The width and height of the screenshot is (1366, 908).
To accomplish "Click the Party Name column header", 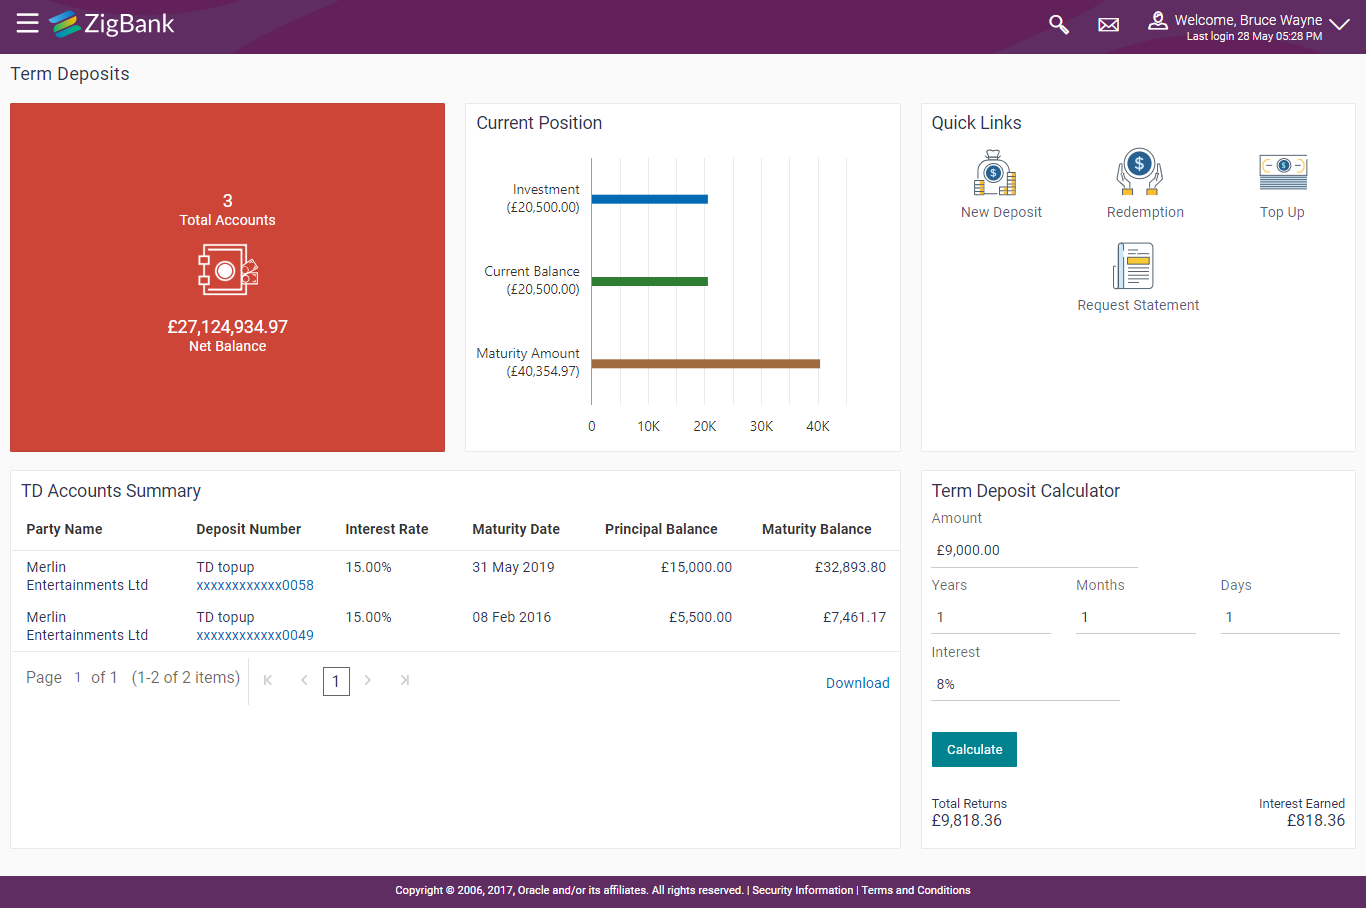I will click(64, 529).
